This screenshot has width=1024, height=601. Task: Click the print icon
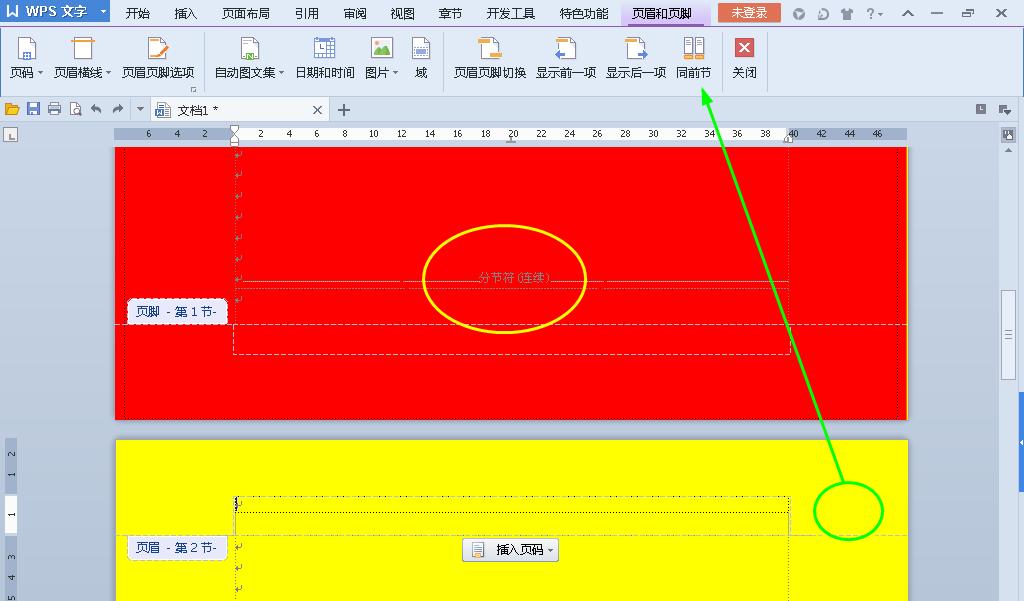pyautogui.click(x=54, y=109)
